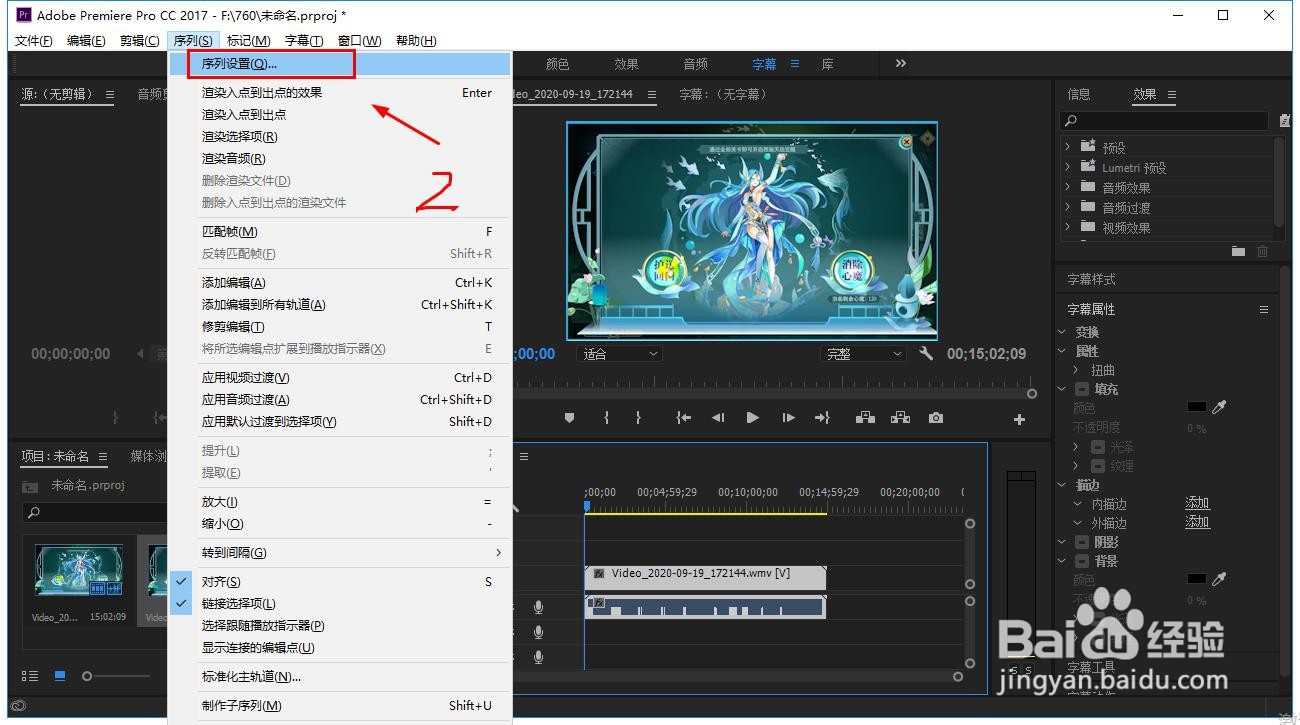Search in the effects panel field
Viewport: 1300px width, 725px height.
coord(1165,121)
